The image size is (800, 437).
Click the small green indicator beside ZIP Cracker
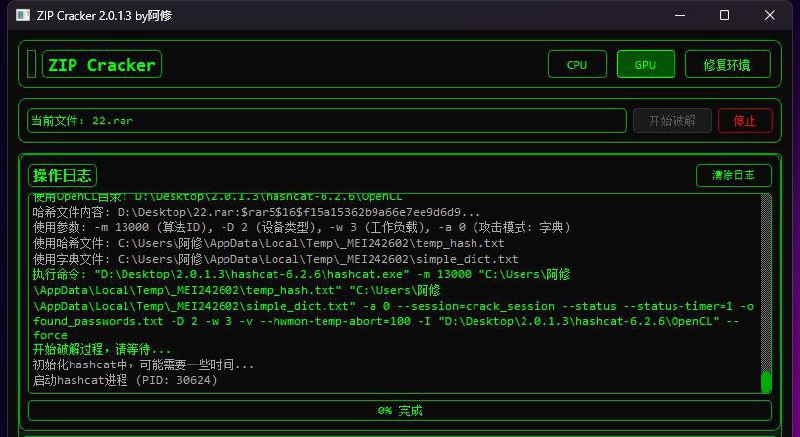point(31,65)
